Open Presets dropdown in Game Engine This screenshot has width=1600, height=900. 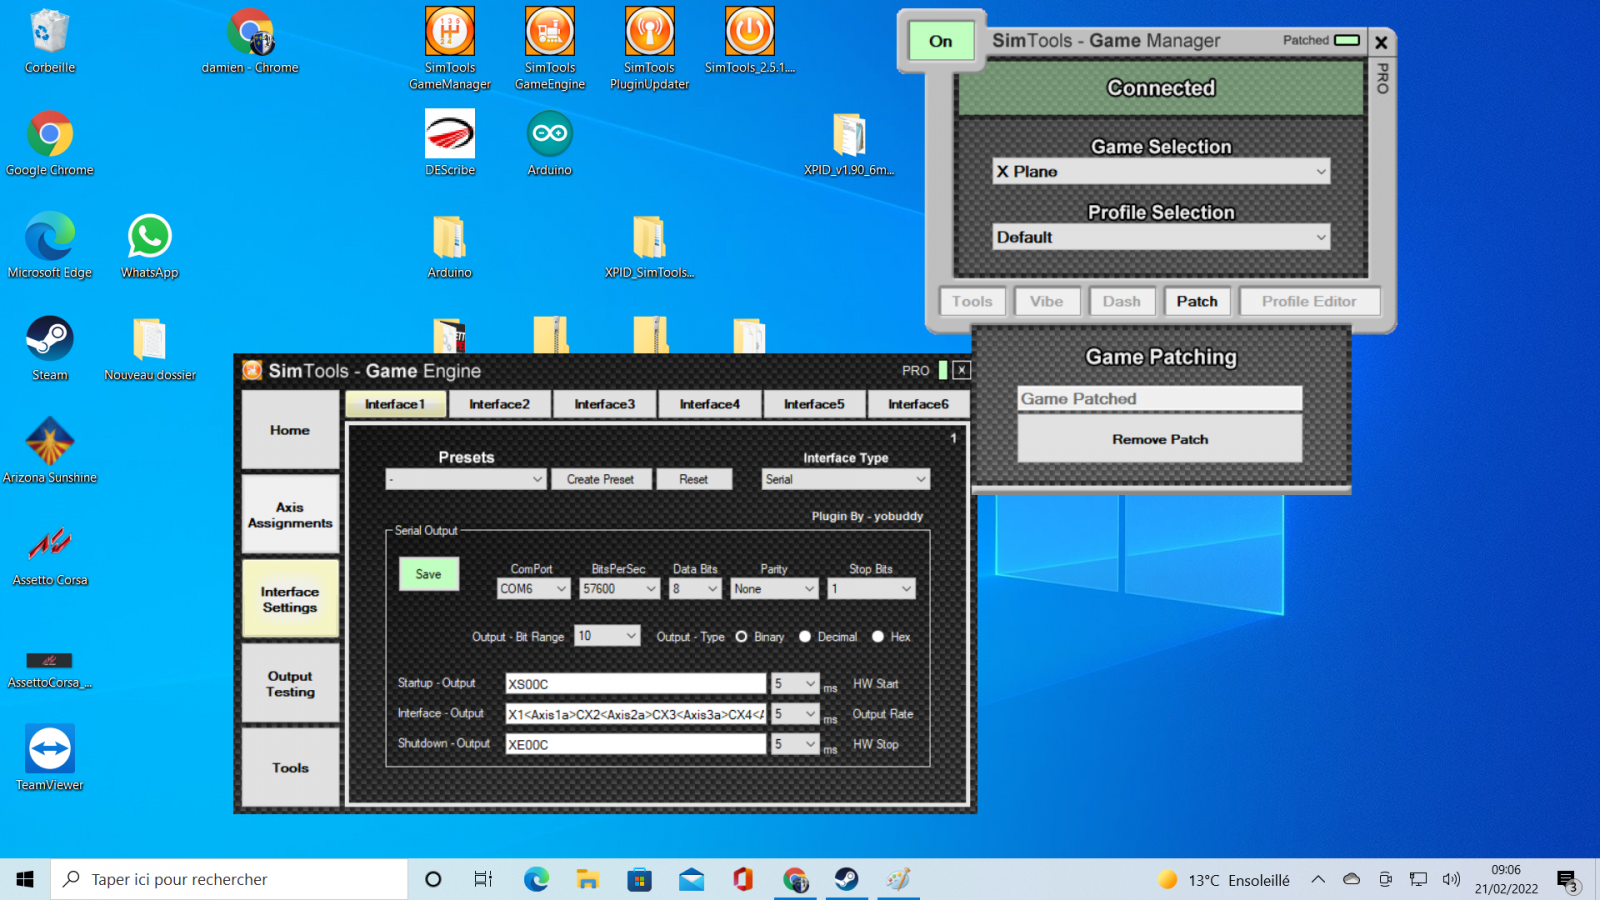pyautogui.click(x=466, y=479)
